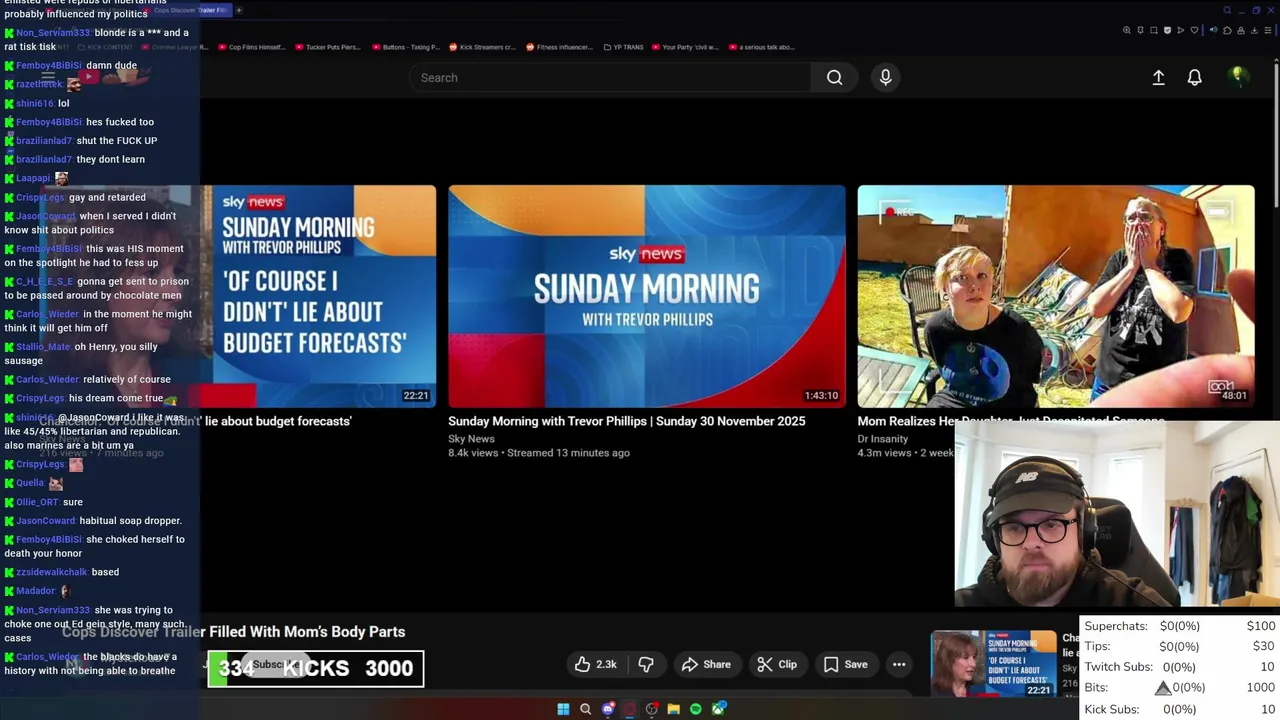
Task: Open the ad blocker shield icon
Action: [1167, 30]
